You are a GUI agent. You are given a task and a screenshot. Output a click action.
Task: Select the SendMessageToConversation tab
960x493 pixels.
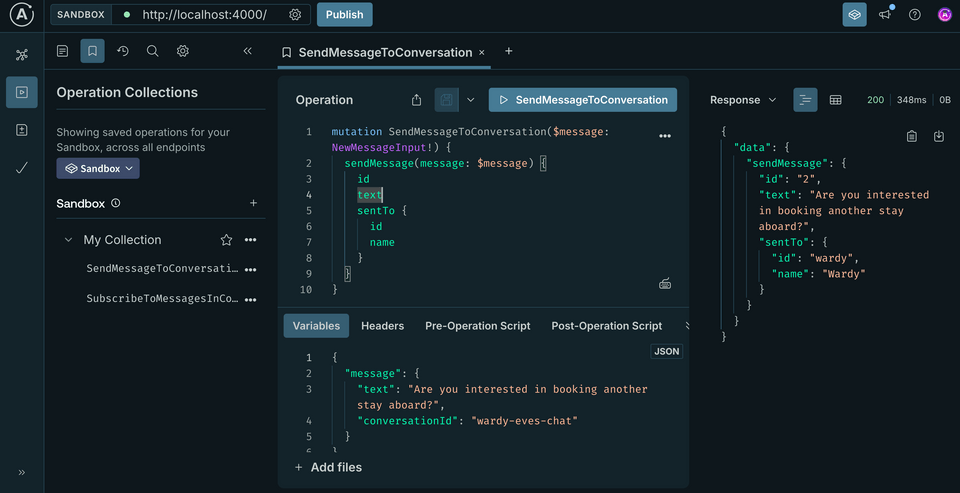click(384, 53)
